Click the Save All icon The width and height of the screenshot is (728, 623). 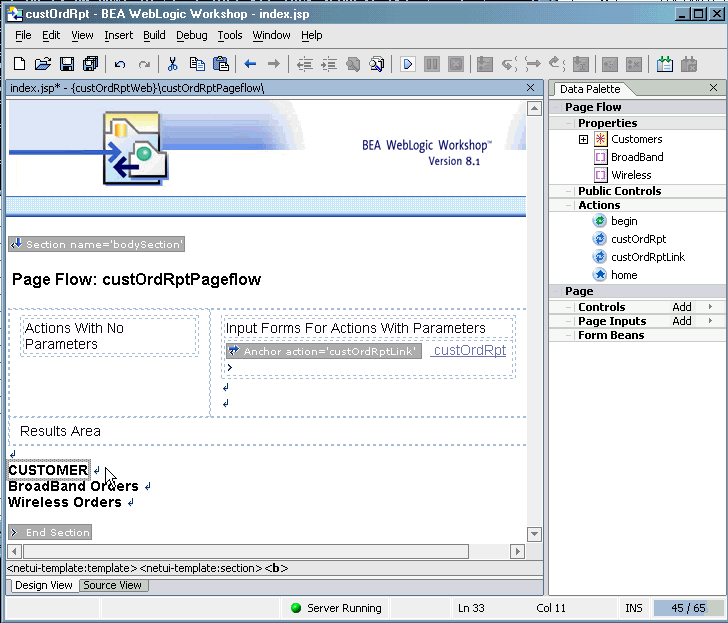[91, 64]
